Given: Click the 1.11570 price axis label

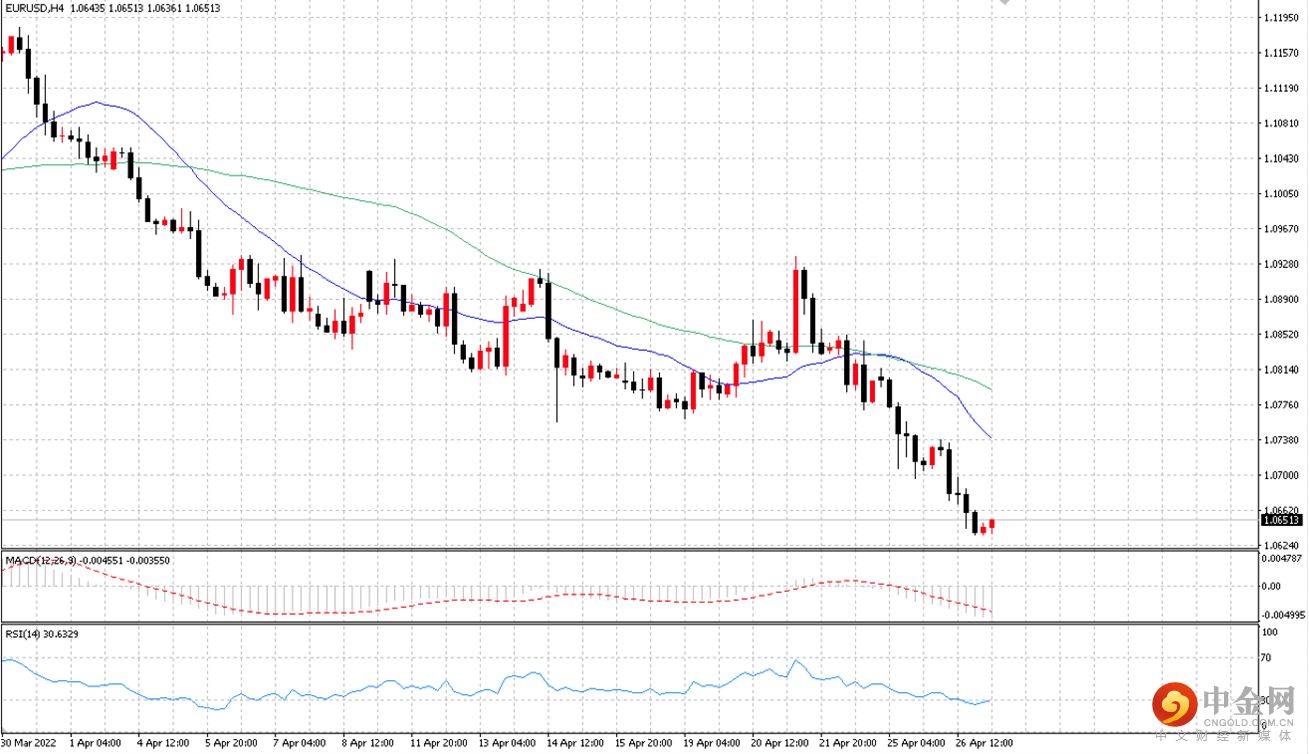Looking at the screenshot, I should click(1281, 53).
